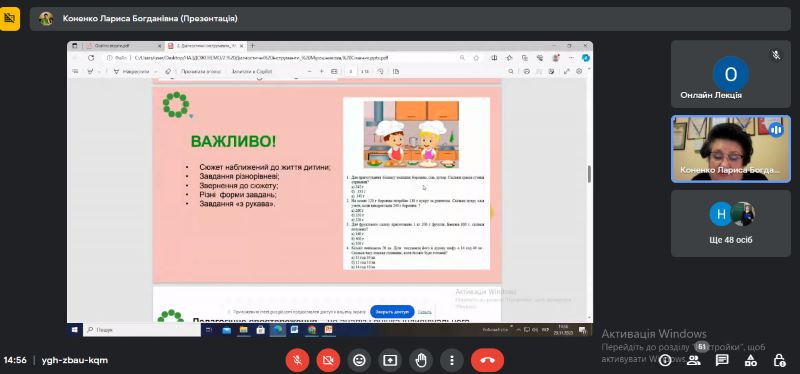Open the PDF settings gear icon
This screenshot has height=374, width=800.
579,71
